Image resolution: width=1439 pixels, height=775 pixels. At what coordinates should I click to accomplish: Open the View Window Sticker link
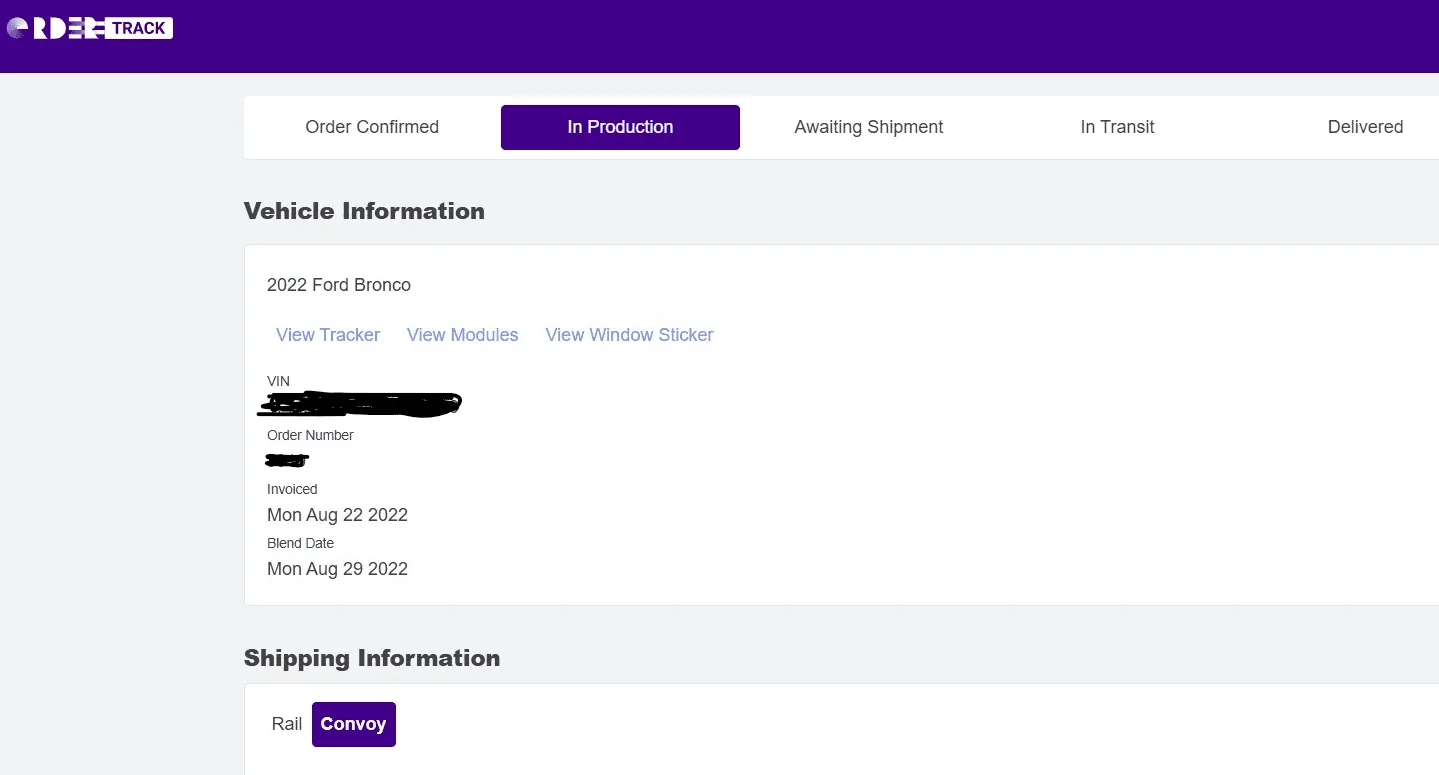pyautogui.click(x=629, y=335)
